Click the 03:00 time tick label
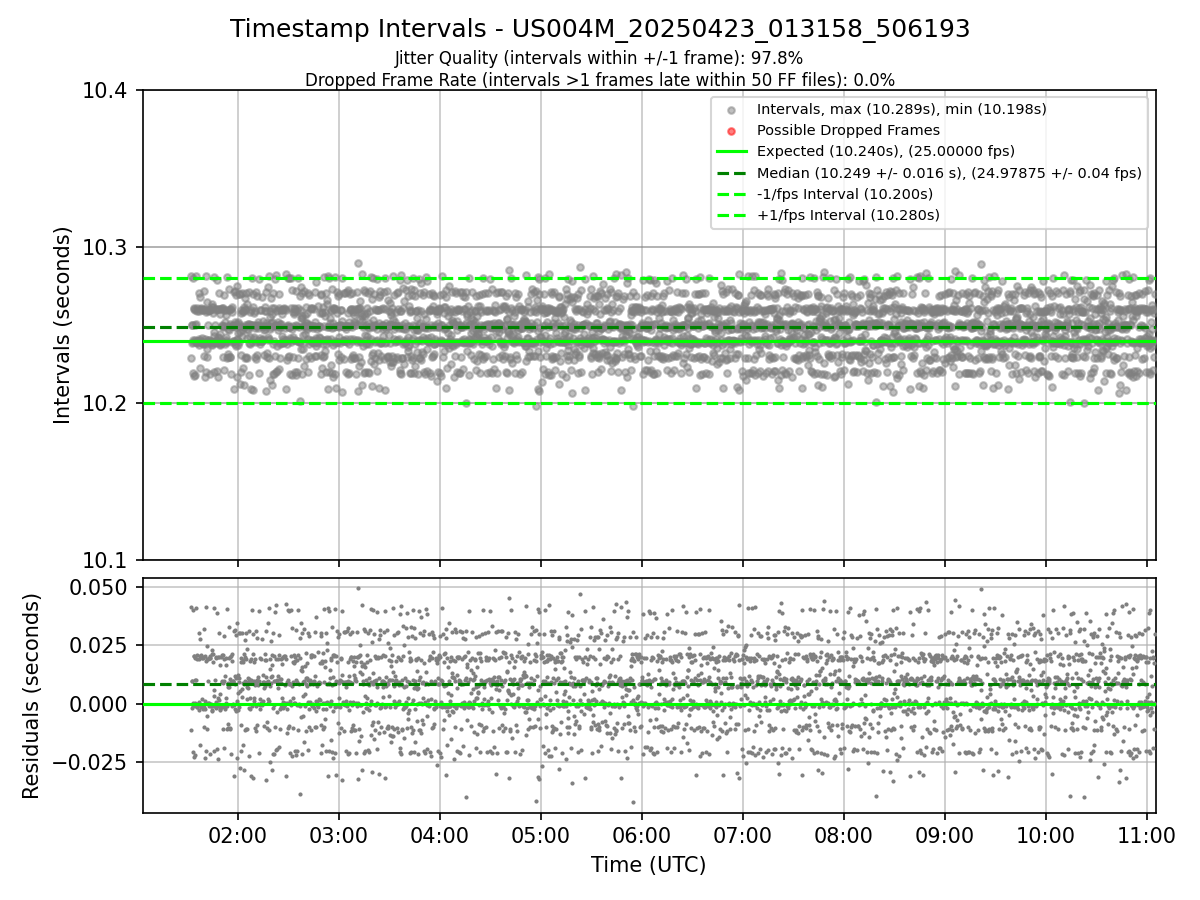The height and width of the screenshot is (900, 1200). [338, 834]
